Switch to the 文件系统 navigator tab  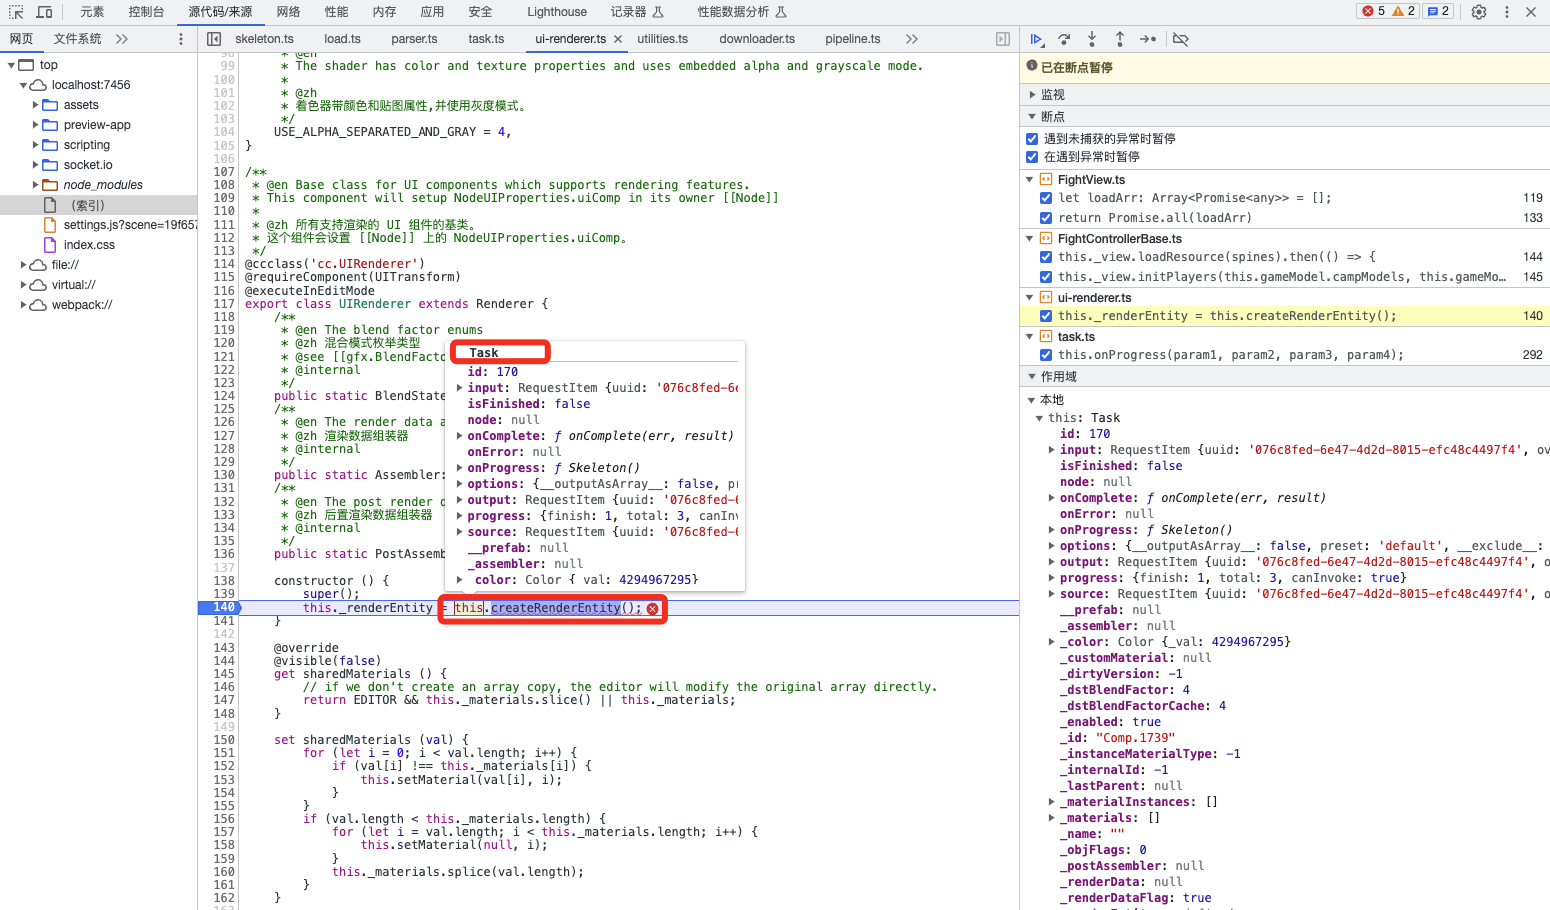(x=77, y=39)
